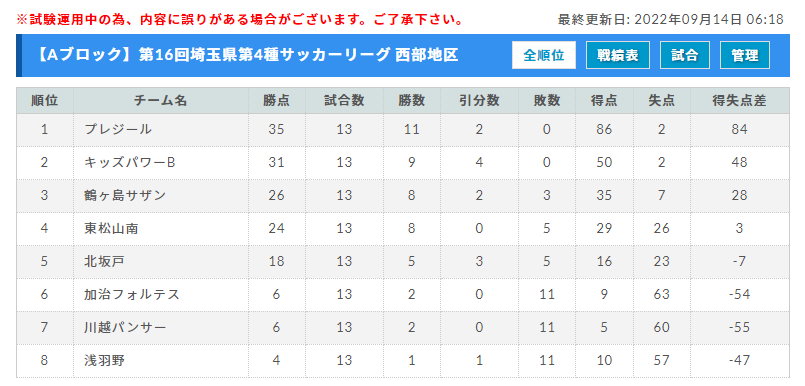
Task: Click the 得失点差 column header
Action: coord(739,101)
